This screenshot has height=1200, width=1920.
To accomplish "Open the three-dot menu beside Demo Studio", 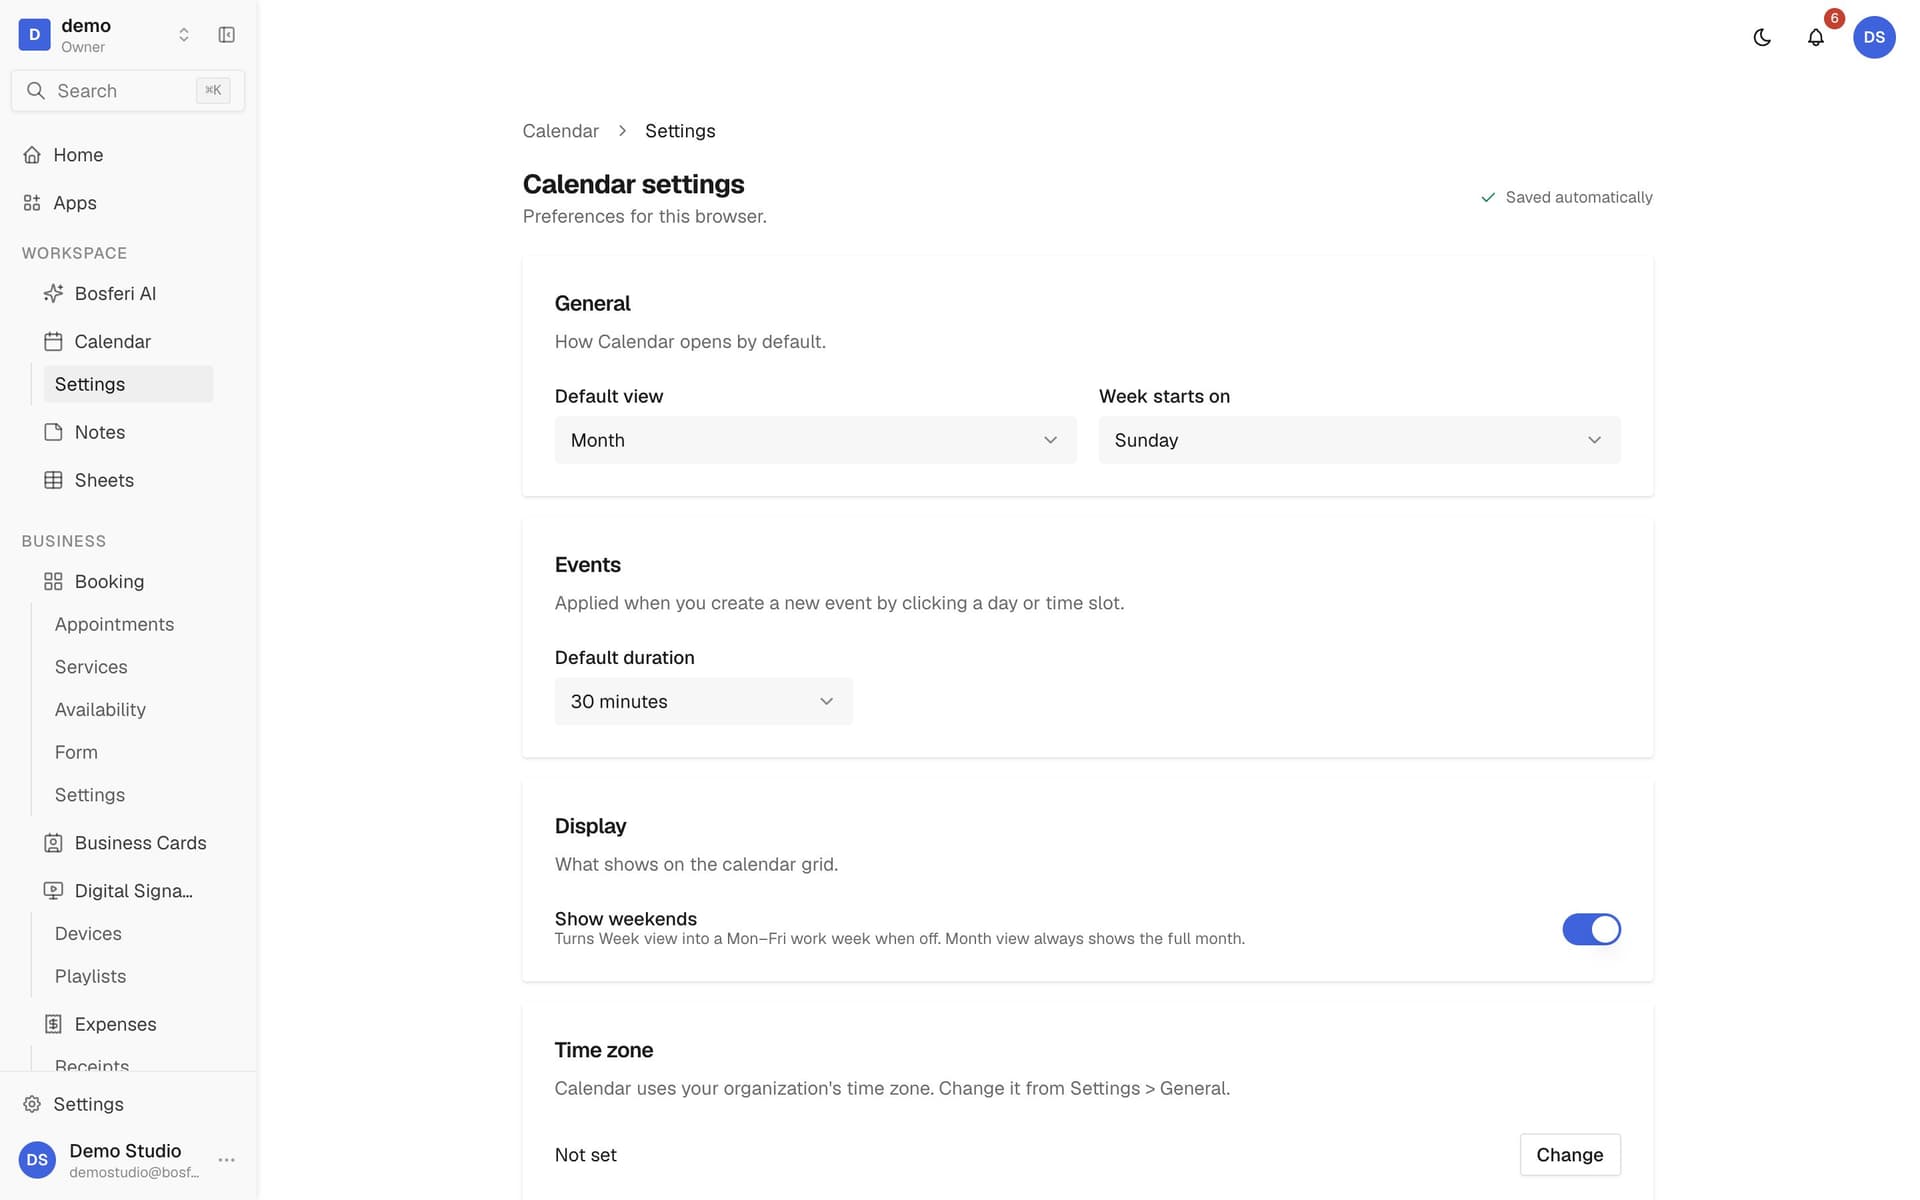I will (x=227, y=1160).
